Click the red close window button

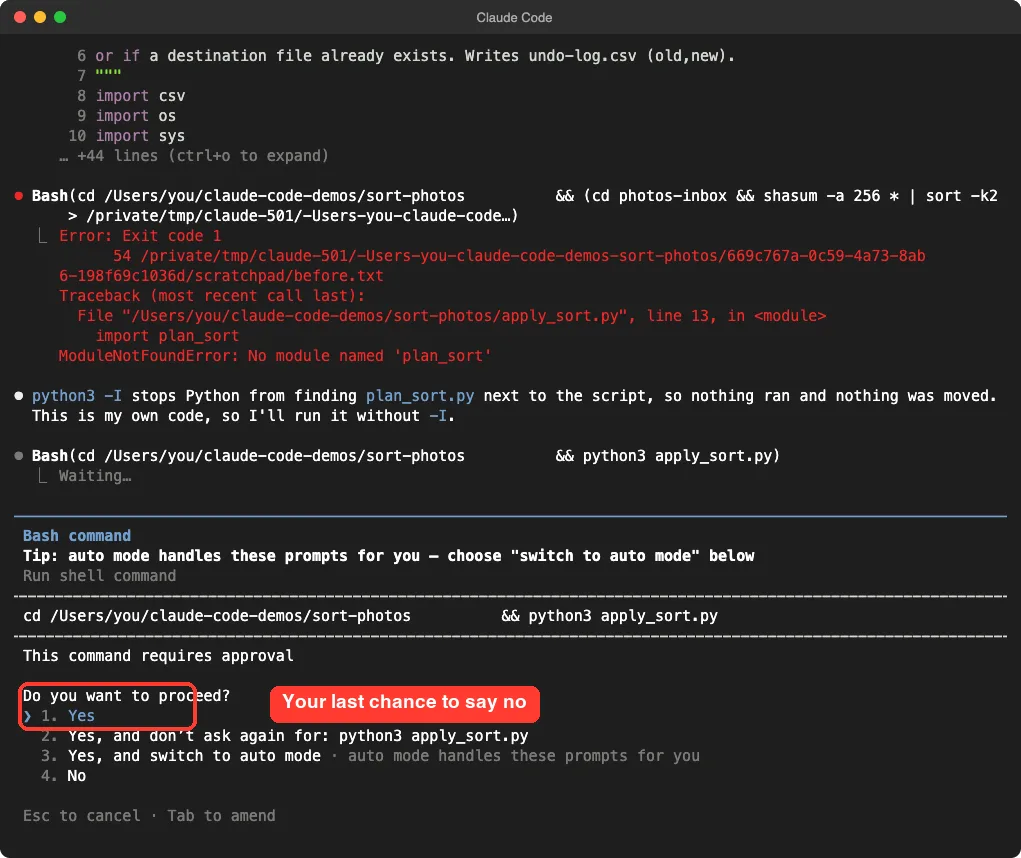pyautogui.click(x=20, y=17)
